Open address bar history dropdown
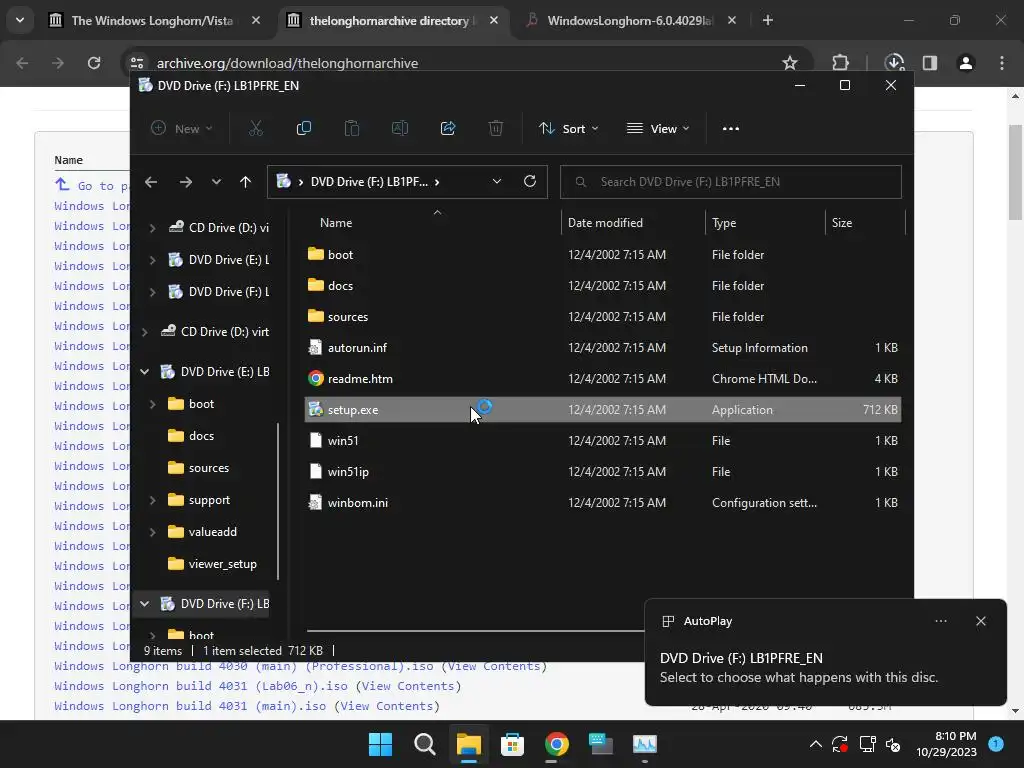 (497, 182)
